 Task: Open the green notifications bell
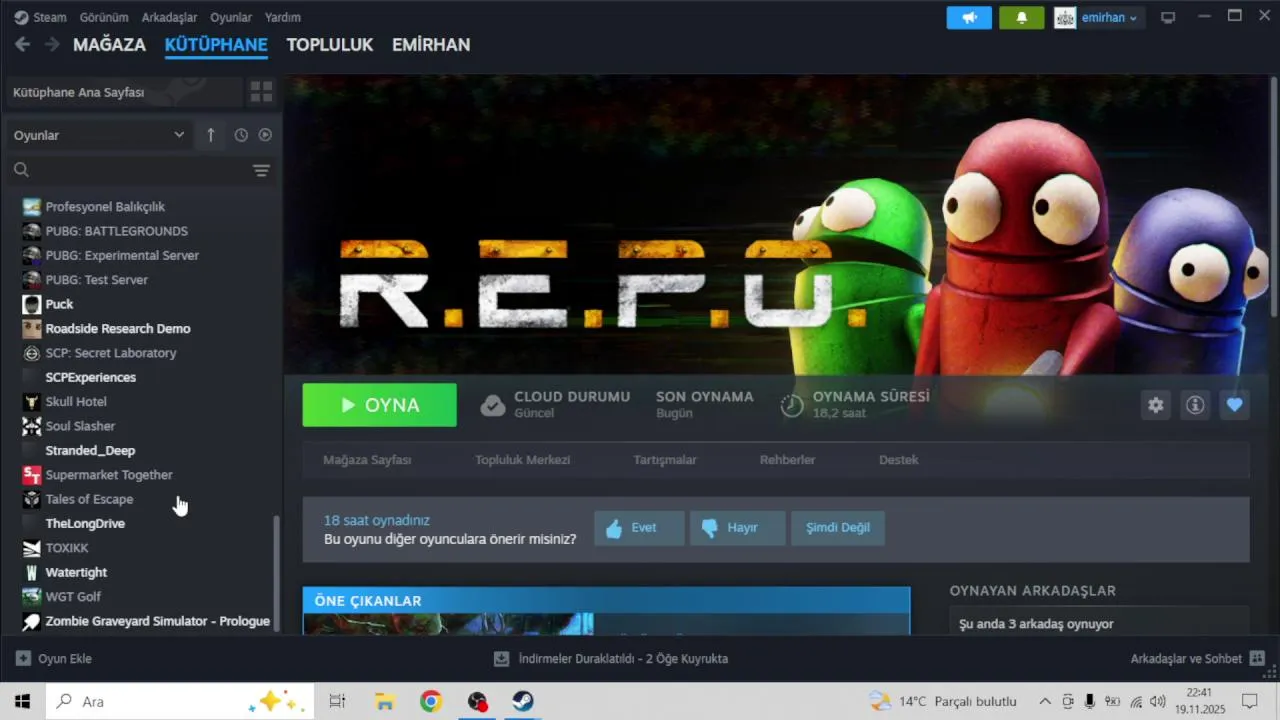tap(1021, 17)
